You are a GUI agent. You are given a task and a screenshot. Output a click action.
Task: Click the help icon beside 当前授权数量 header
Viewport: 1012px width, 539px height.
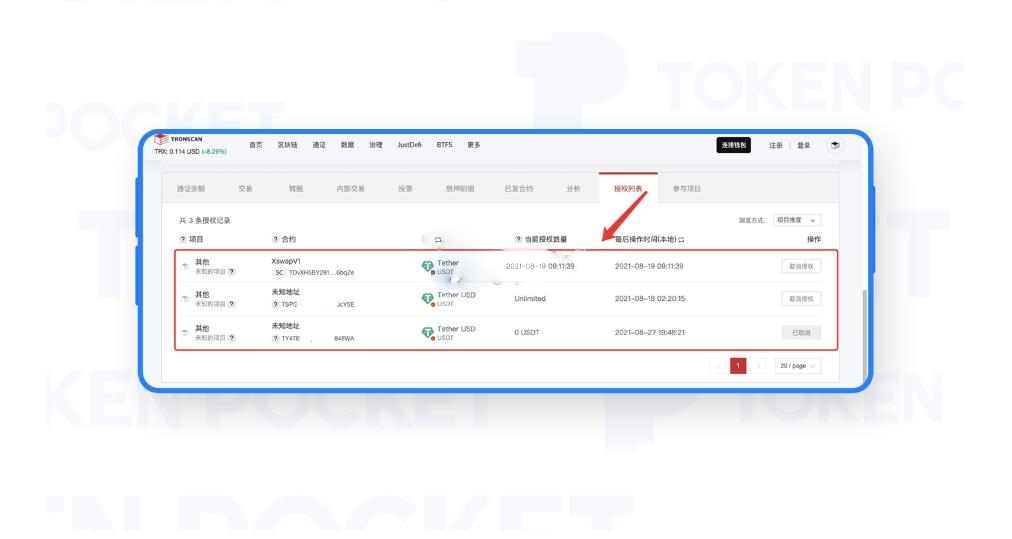point(517,239)
